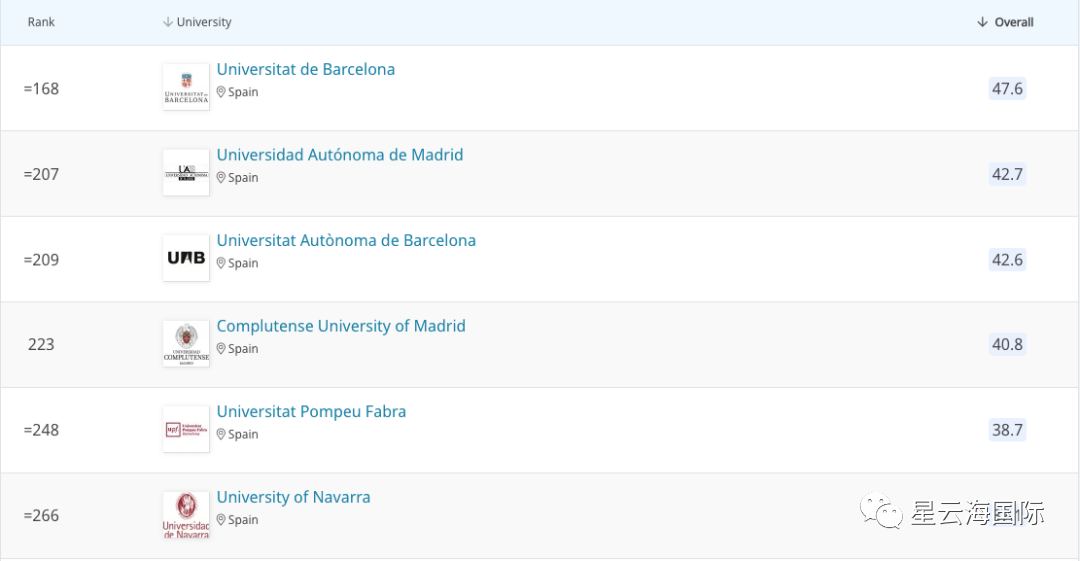Click the 38.7 overall score badge
The image size is (1080, 561).
coord(1007,430)
